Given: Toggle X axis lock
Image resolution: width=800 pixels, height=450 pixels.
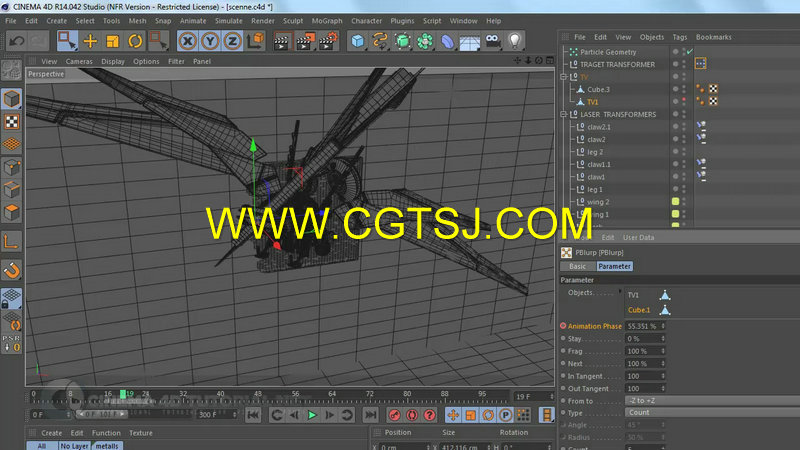Looking at the screenshot, I should [188, 41].
